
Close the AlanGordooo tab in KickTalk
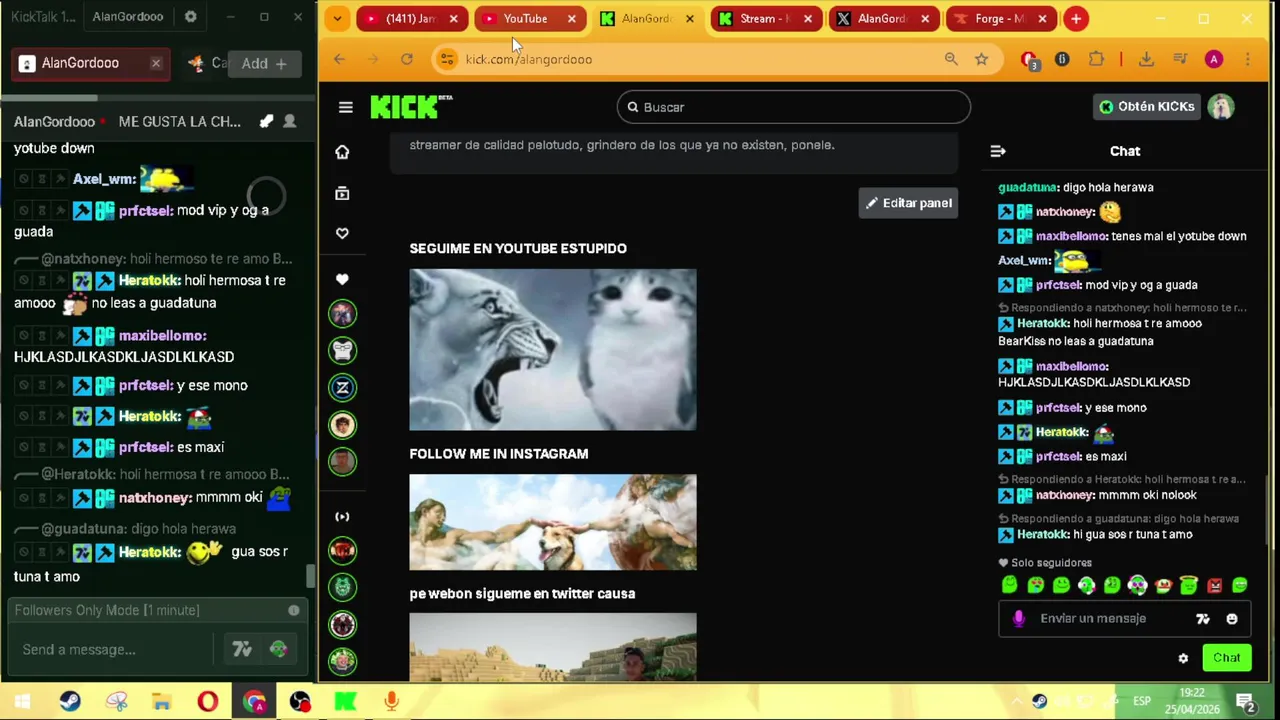tap(156, 63)
